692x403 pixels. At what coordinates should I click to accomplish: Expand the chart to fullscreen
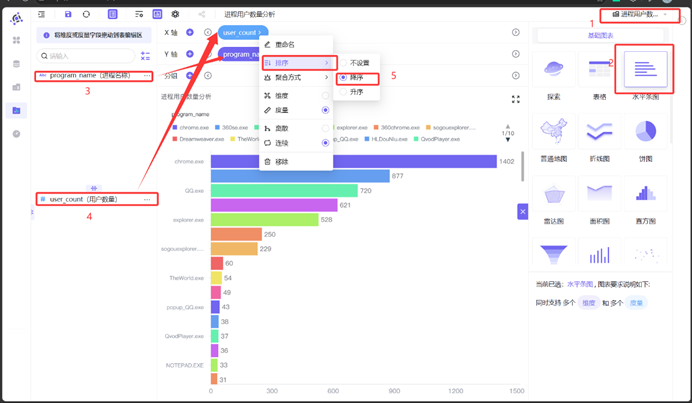pos(515,99)
